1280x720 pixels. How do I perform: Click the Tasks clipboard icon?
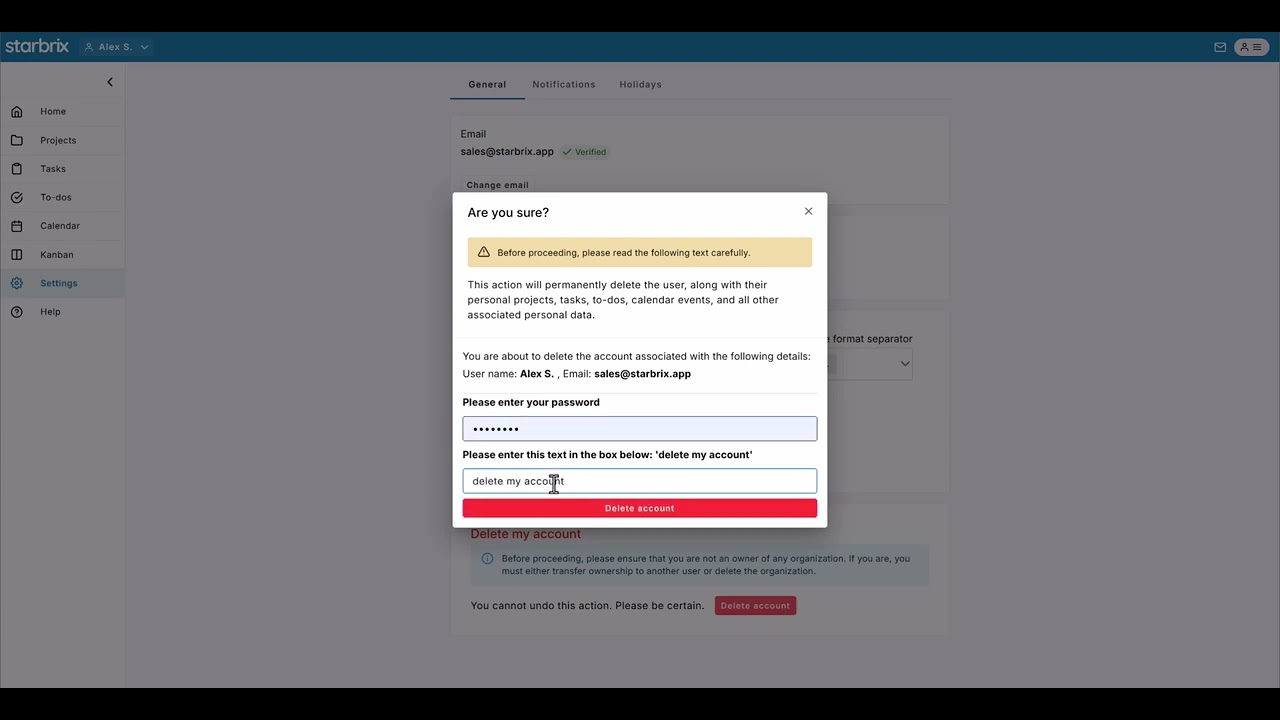pyautogui.click(x=17, y=169)
